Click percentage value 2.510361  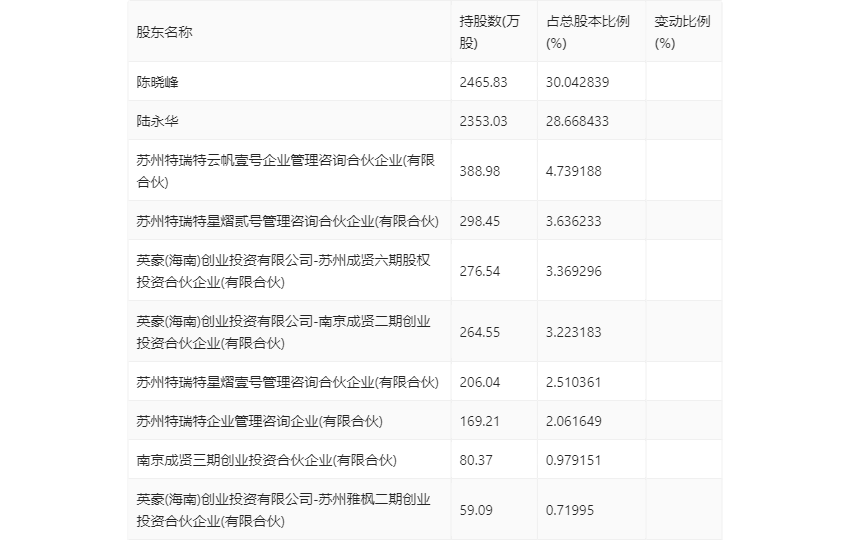tap(574, 382)
